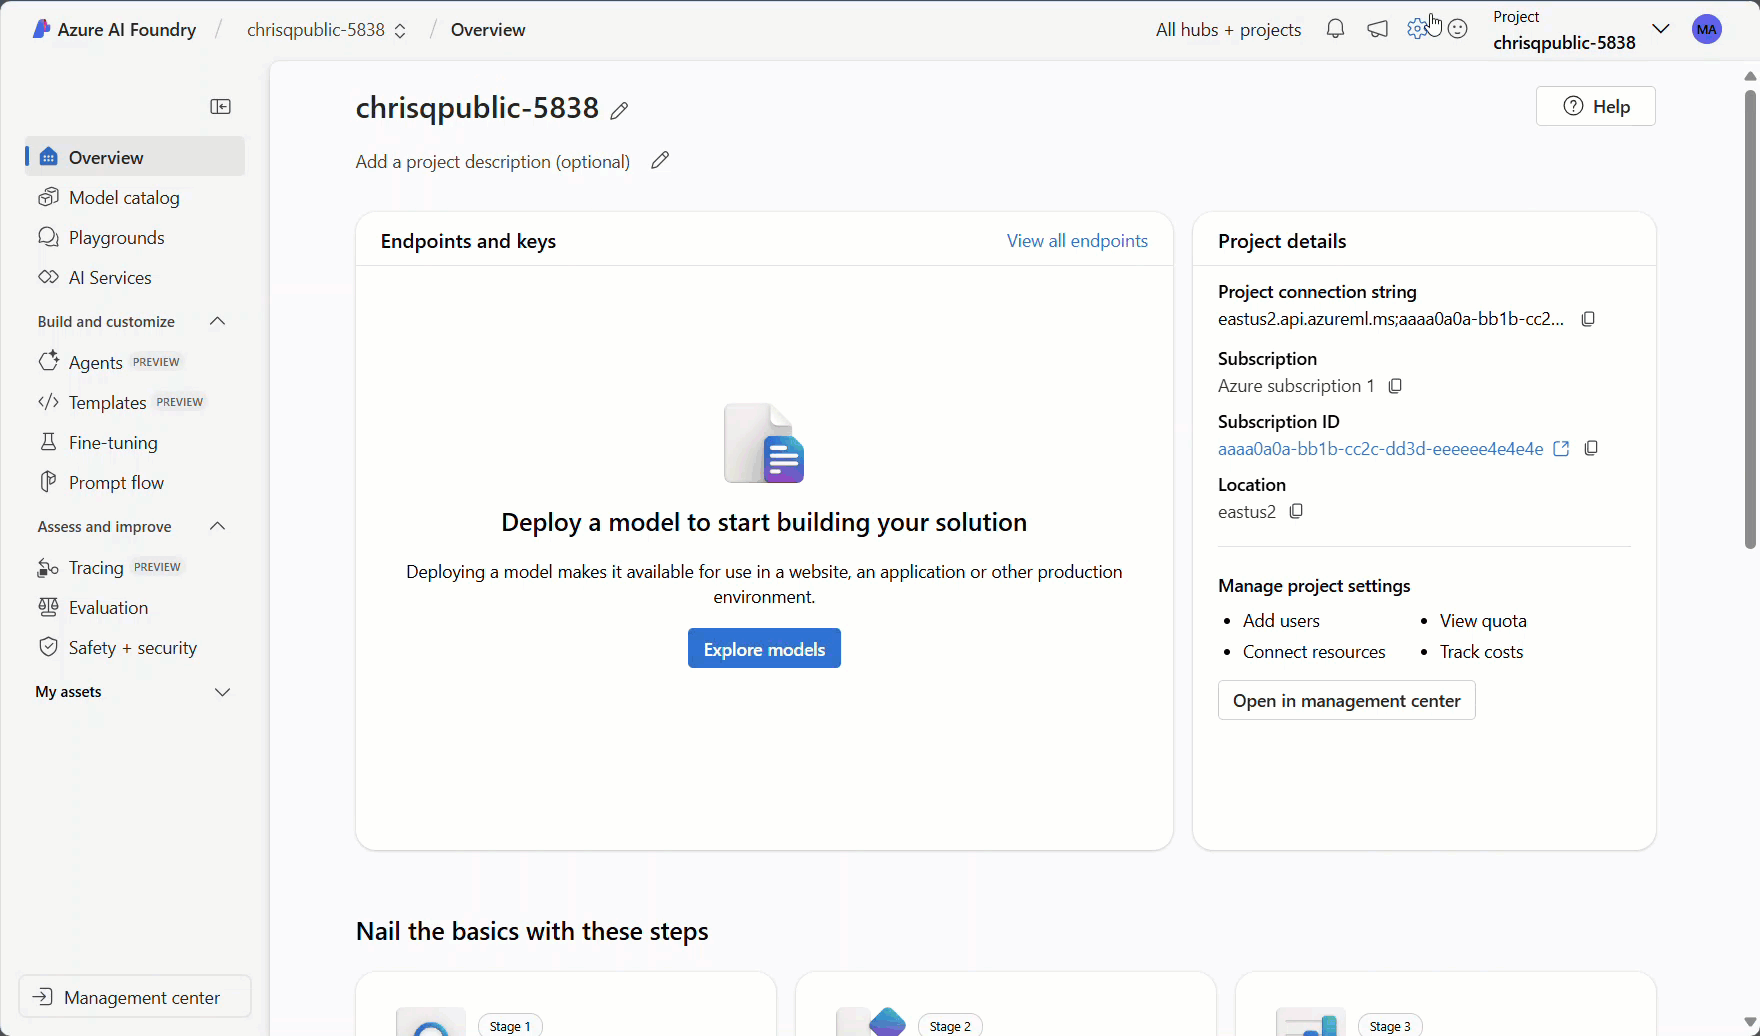Copy the Azure subscription 1 name
Screen dimensions: 1760x1036
pos(1395,386)
